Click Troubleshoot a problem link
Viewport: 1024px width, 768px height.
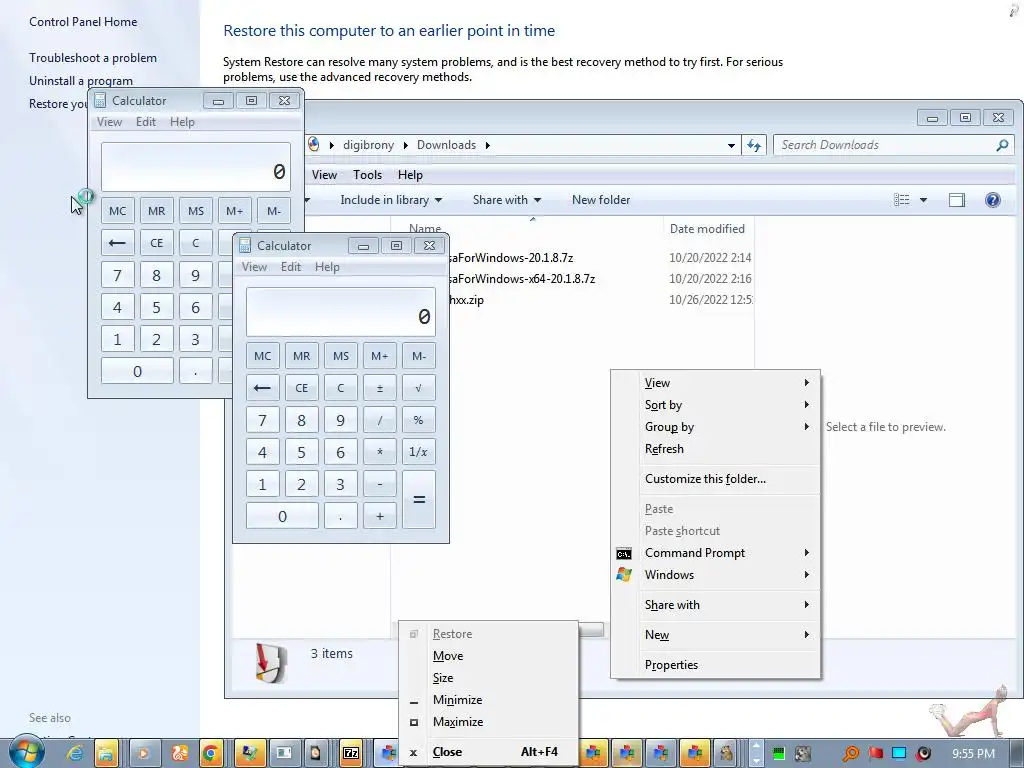tap(93, 58)
